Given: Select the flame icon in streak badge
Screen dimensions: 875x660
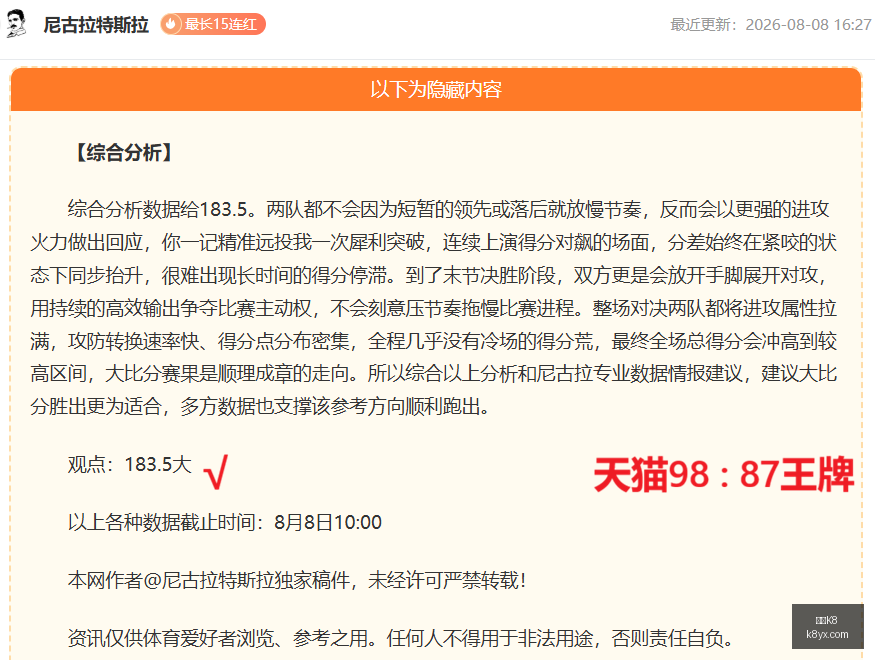Looking at the screenshot, I should click(171, 25).
